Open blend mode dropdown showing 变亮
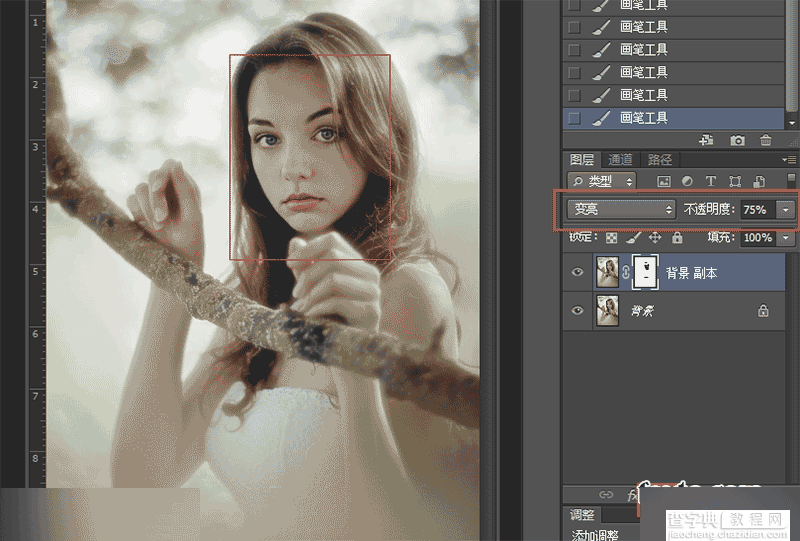The height and width of the screenshot is (541, 800). tap(621, 209)
